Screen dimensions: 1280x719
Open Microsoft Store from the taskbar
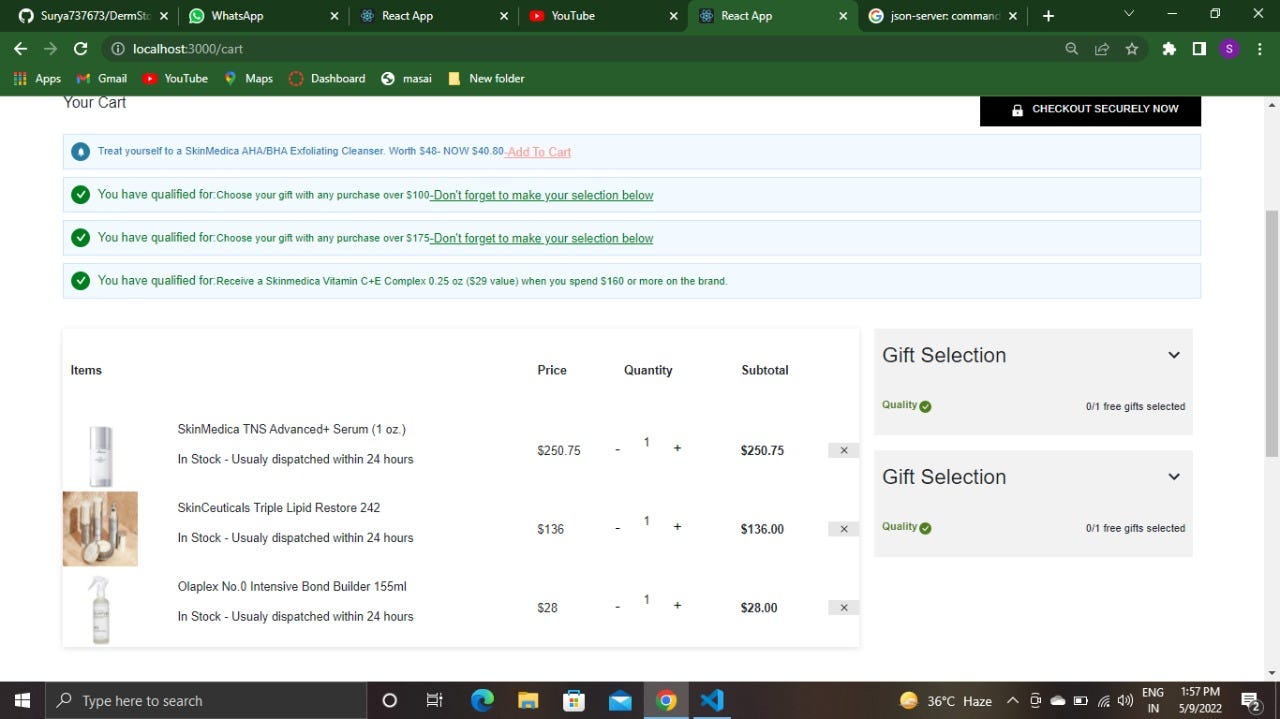tap(574, 700)
